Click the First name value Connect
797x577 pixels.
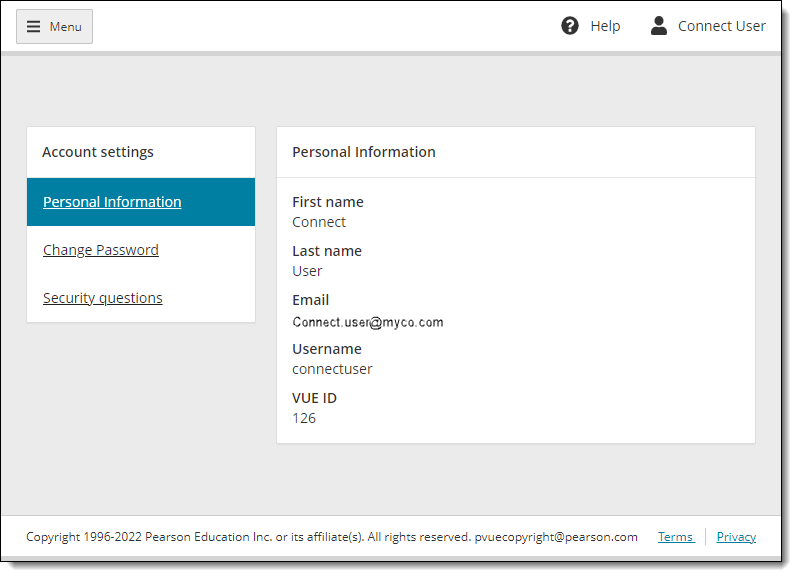click(319, 222)
